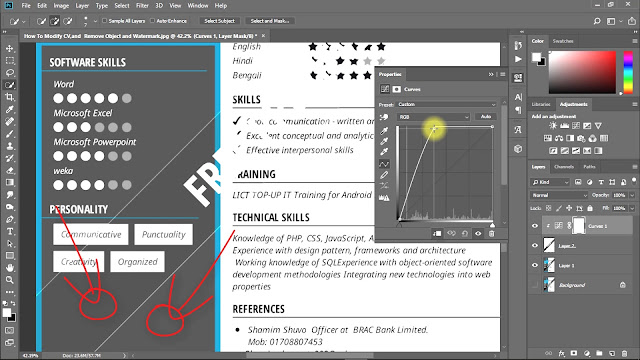
Task: Click the black point eyedropper in Curves
Action: 384,131
